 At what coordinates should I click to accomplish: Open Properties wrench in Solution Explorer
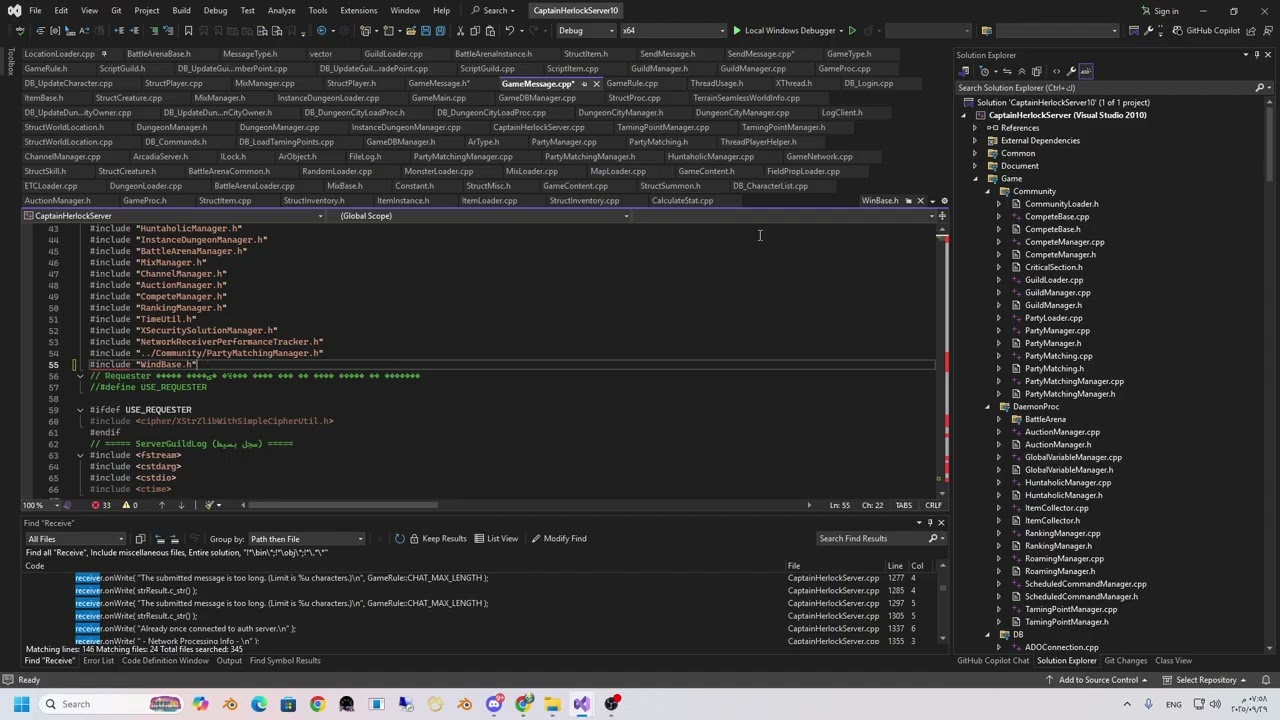(x=1071, y=71)
